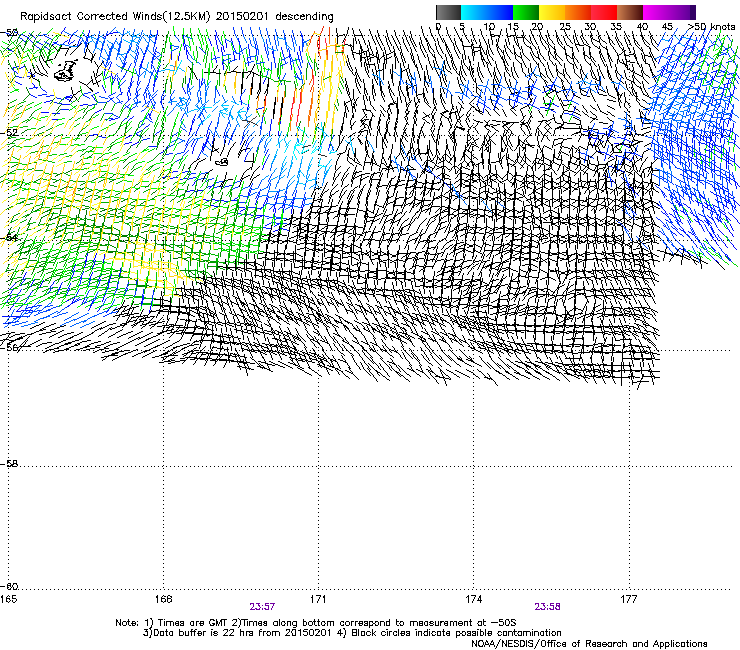
Task: Click the date '20150201' in the title
Action: [x=242, y=17]
